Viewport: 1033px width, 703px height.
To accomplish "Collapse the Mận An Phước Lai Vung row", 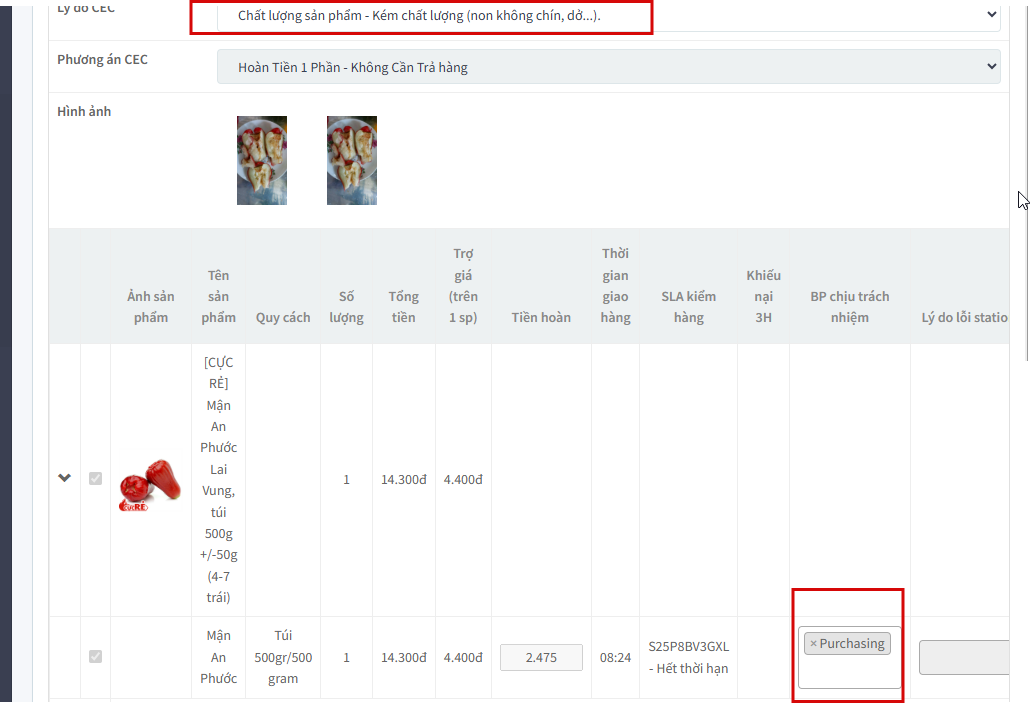I will coord(65,478).
